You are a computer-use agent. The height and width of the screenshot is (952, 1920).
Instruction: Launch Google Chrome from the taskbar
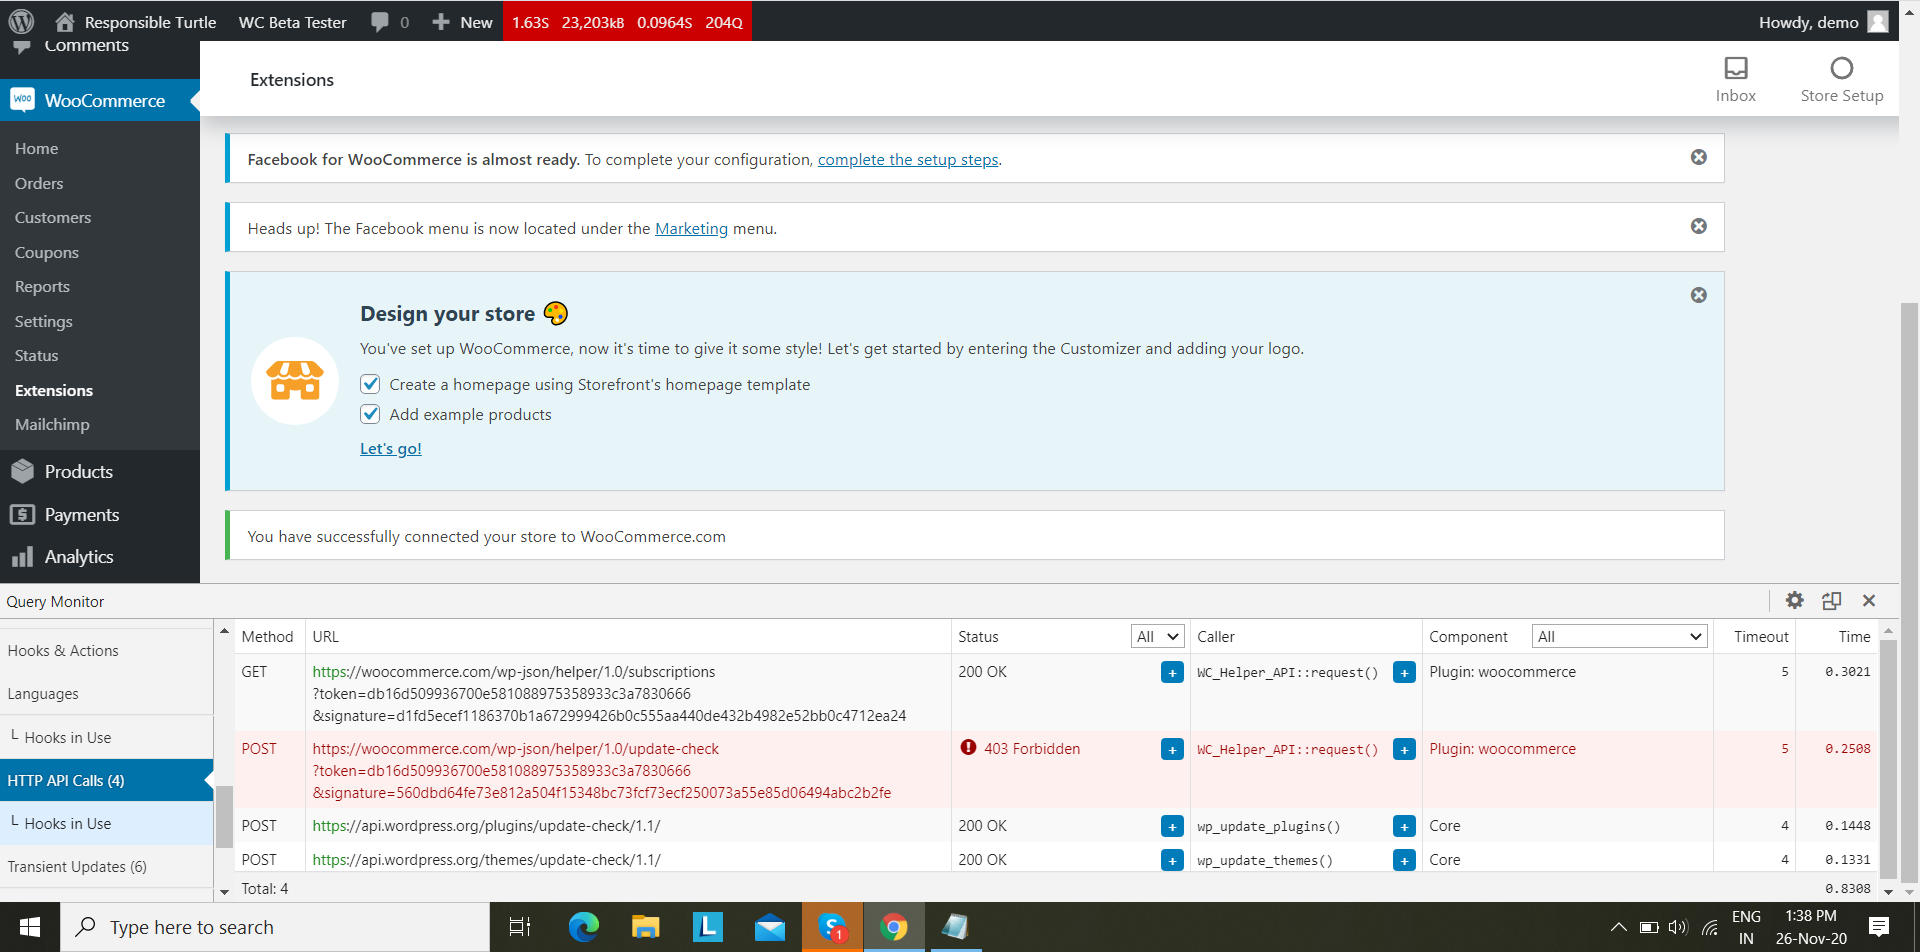[893, 927]
